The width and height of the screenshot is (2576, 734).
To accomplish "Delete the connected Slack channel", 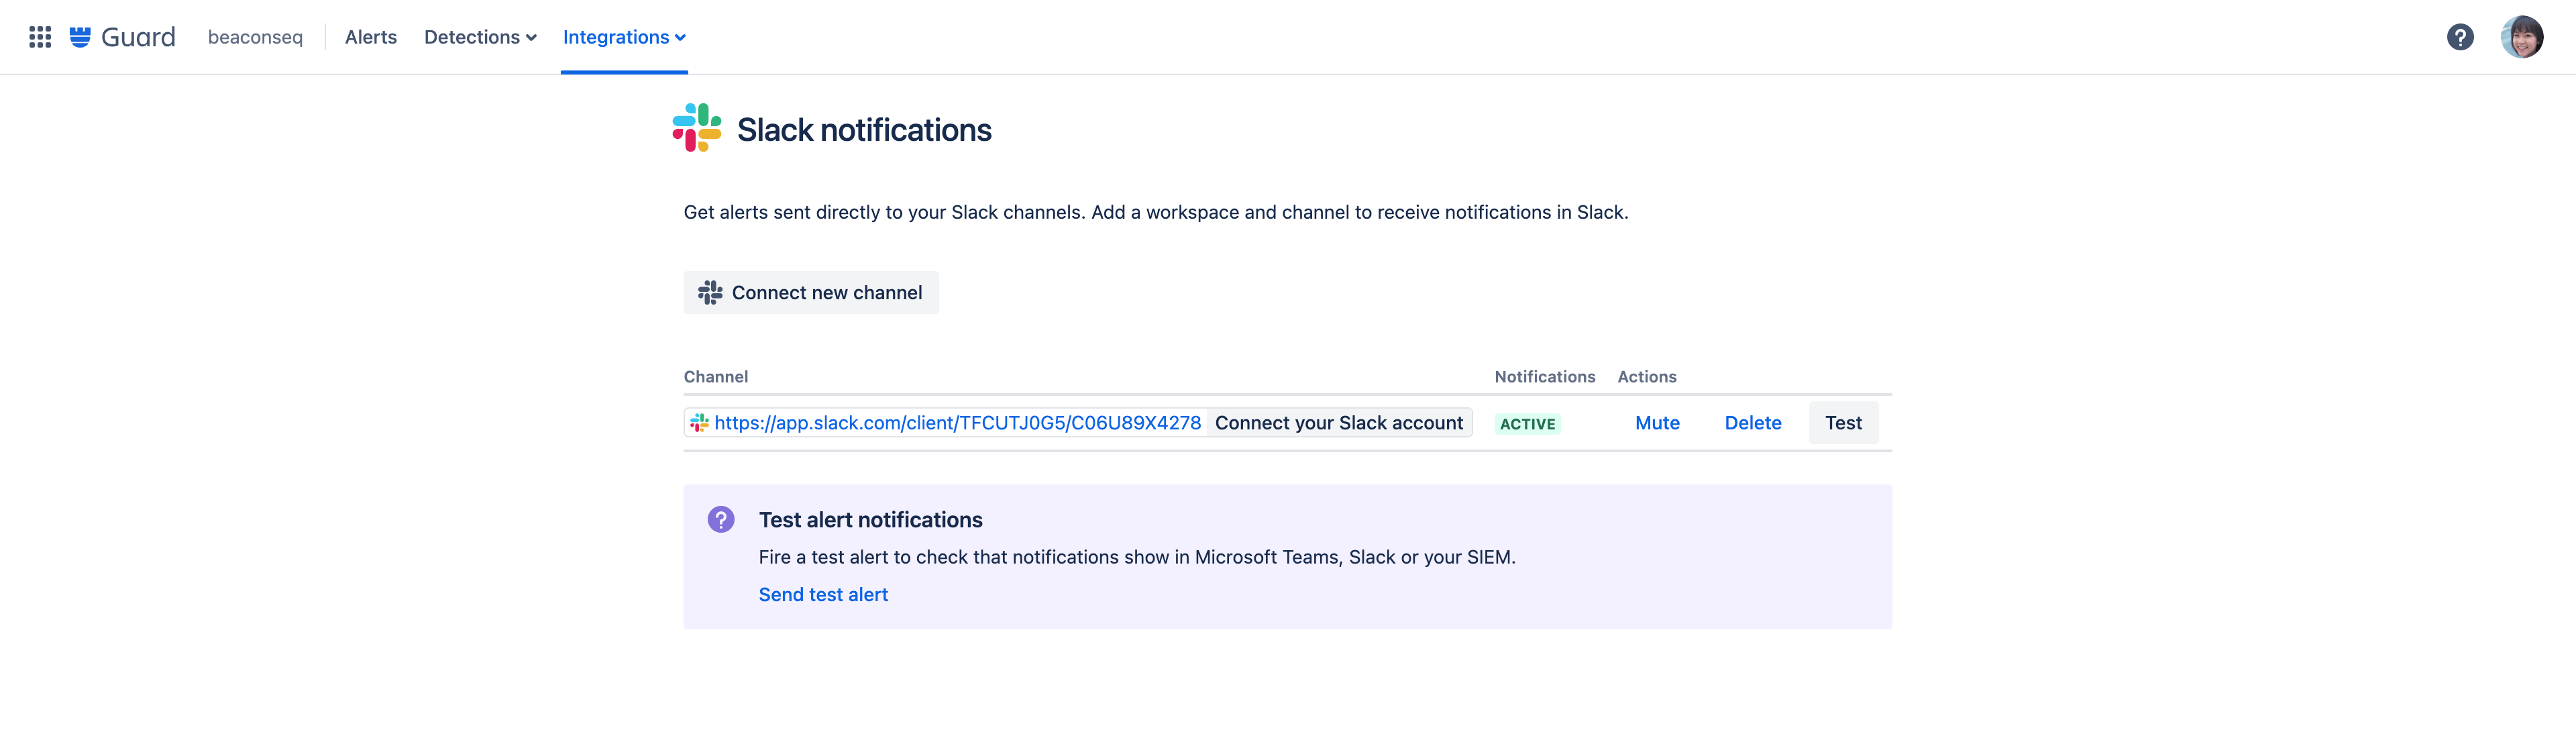I will [x=1752, y=423].
